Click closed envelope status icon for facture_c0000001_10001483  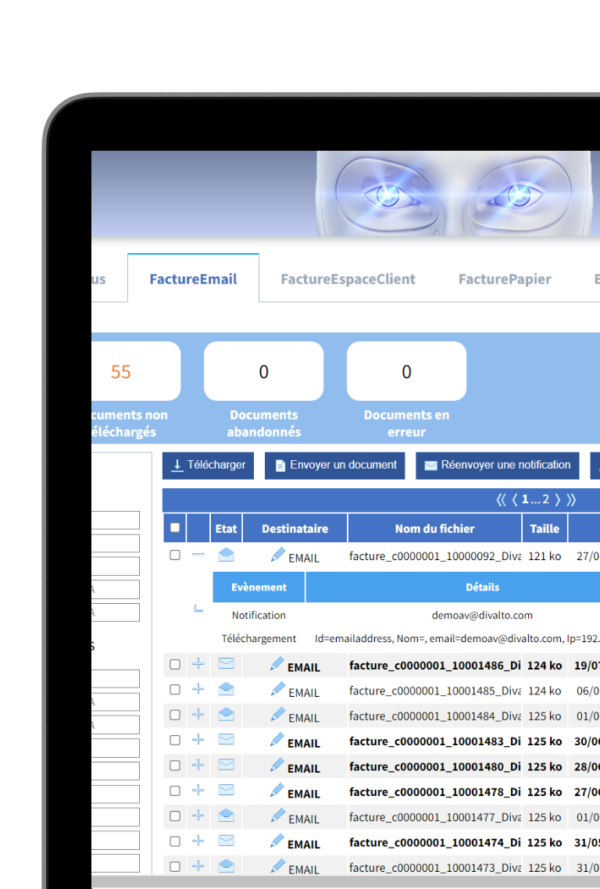point(226,739)
